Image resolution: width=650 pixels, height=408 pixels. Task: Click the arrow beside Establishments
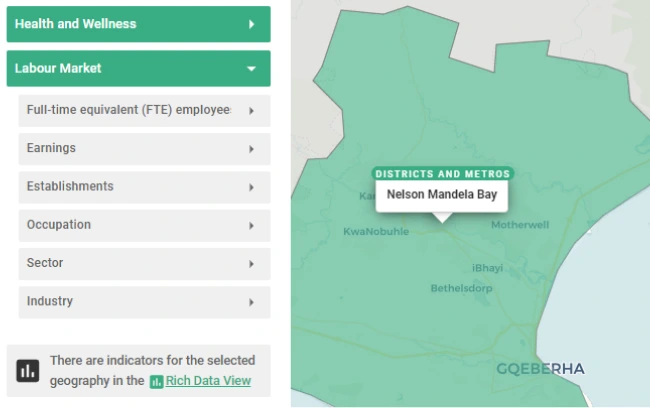click(251, 187)
